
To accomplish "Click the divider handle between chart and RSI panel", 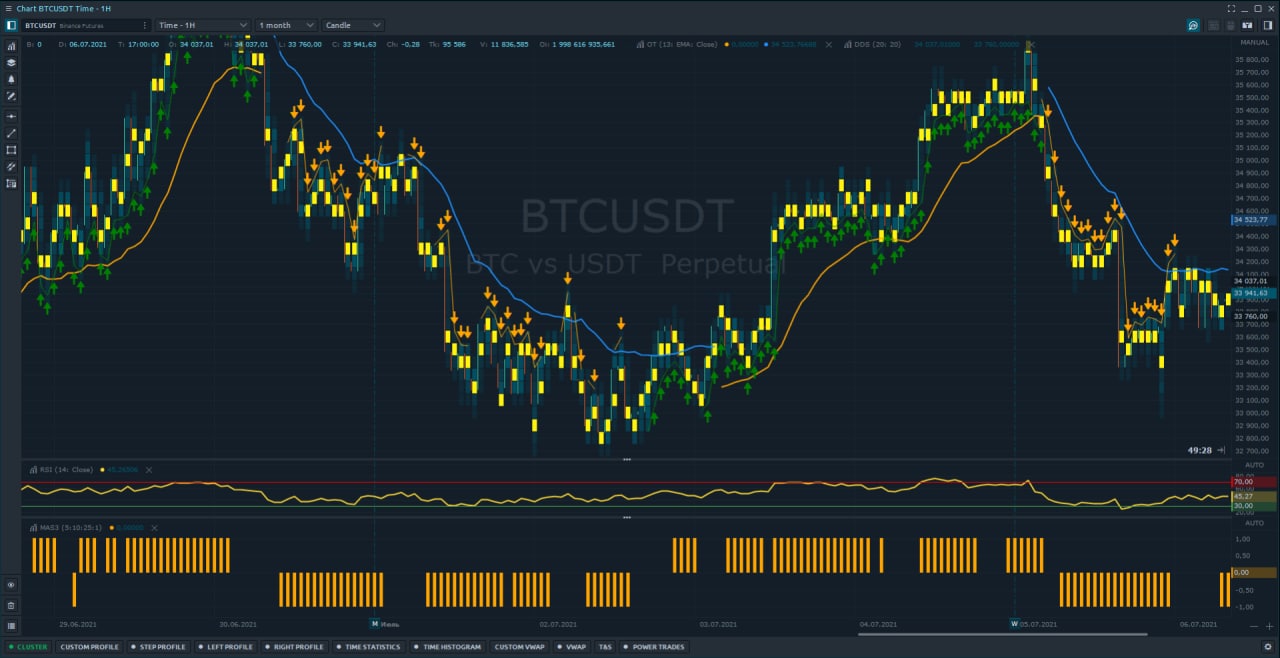I will click(x=627, y=459).
